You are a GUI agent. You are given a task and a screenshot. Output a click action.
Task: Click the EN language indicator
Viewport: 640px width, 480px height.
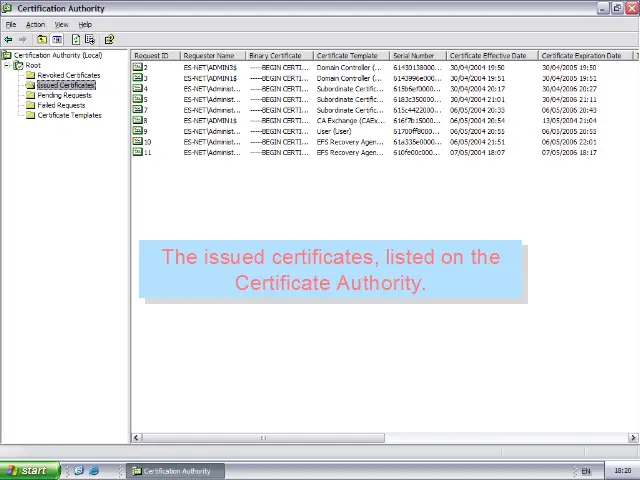tap(586, 471)
